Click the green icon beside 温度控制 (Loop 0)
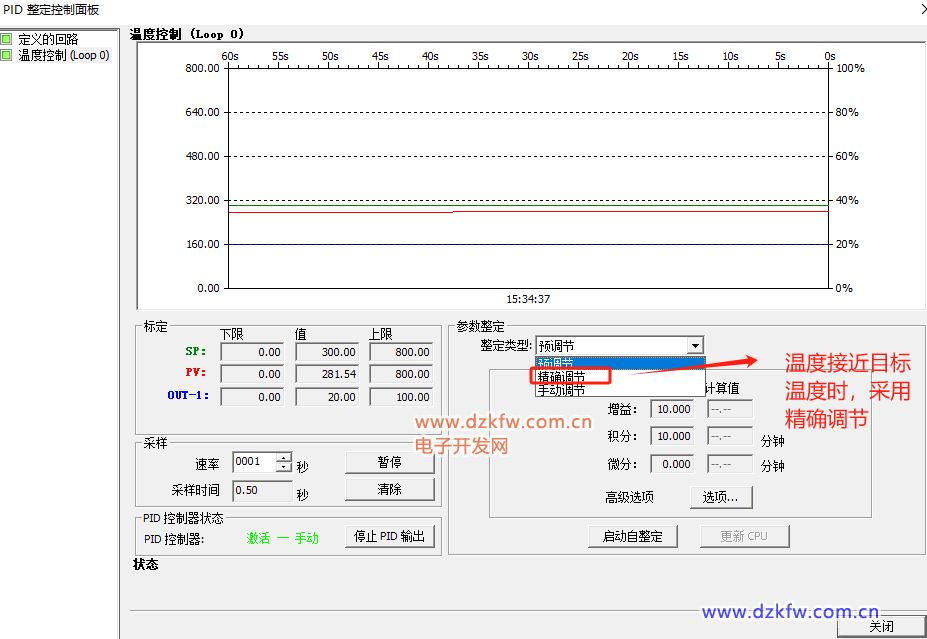The width and height of the screenshot is (927, 639). pos(7,55)
